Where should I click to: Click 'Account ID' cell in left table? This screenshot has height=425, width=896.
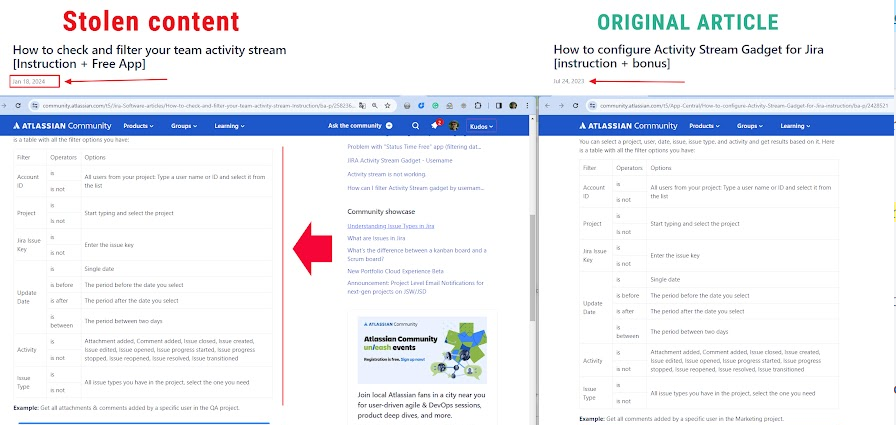tap(28, 181)
